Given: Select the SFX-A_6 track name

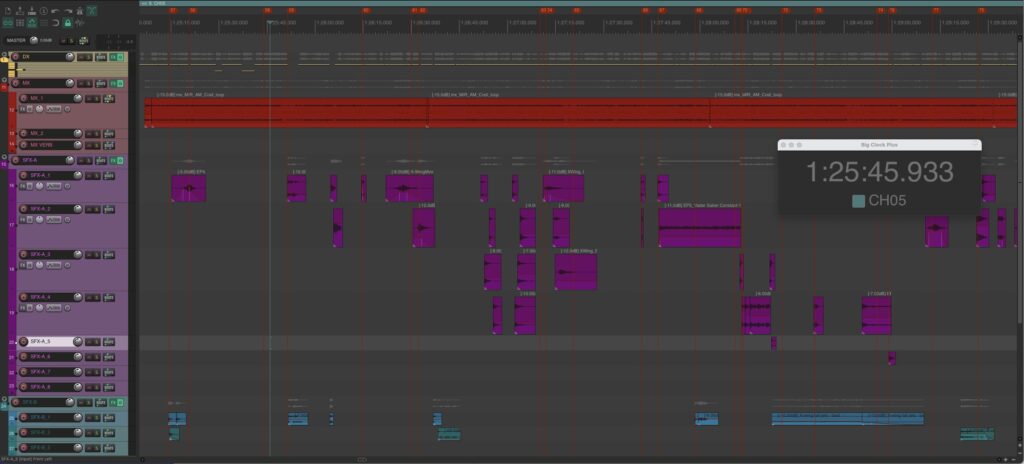Looking at the screenshot, I should (x=41, y=356).
